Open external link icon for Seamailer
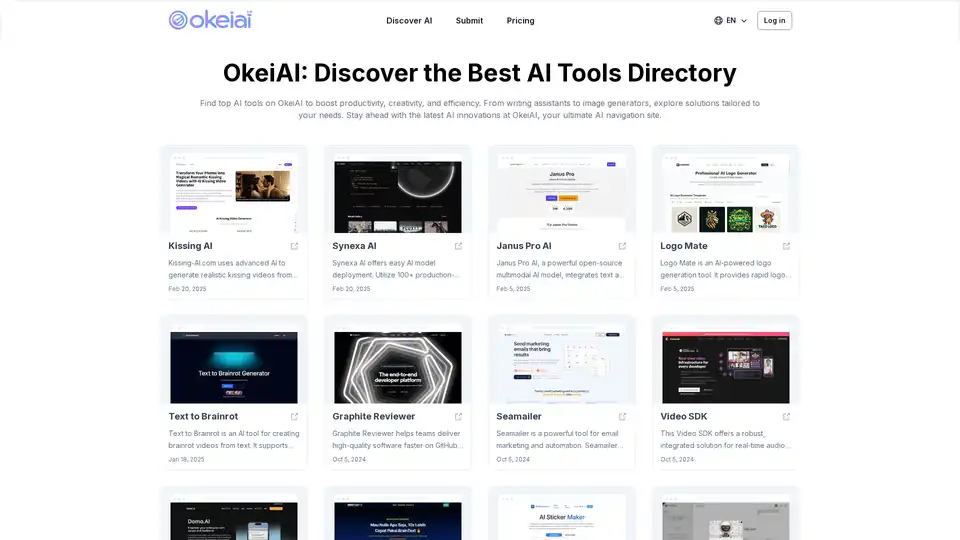The image size is (960, 540). (x=622, y=417)
